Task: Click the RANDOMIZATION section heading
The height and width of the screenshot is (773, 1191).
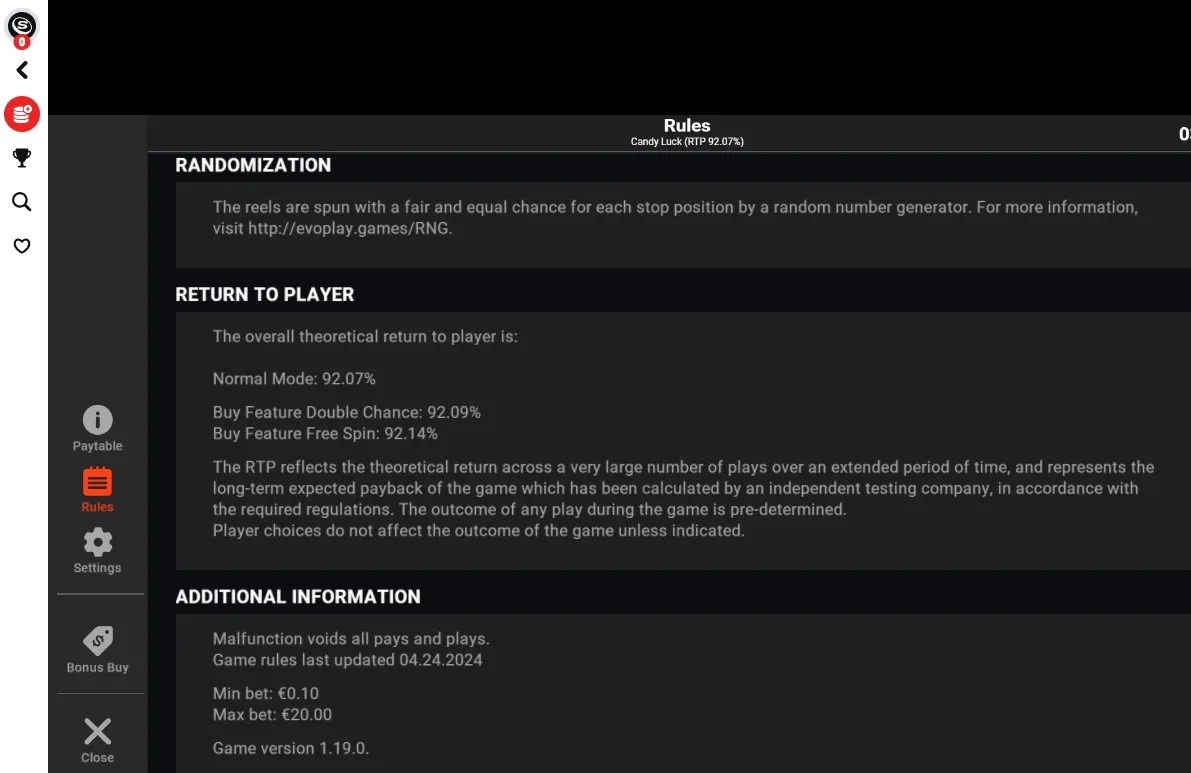Action: [x=253, y=166]
